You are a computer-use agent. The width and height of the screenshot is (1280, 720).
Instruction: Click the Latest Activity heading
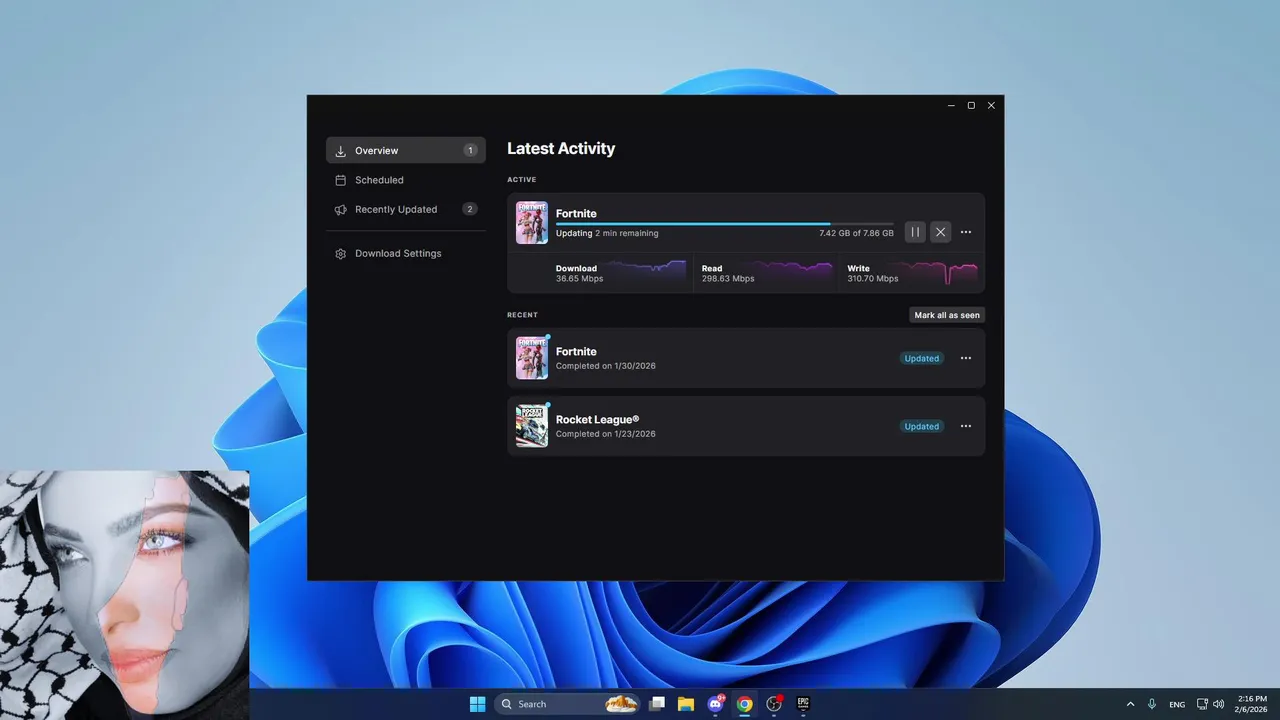tap(561, 148)
